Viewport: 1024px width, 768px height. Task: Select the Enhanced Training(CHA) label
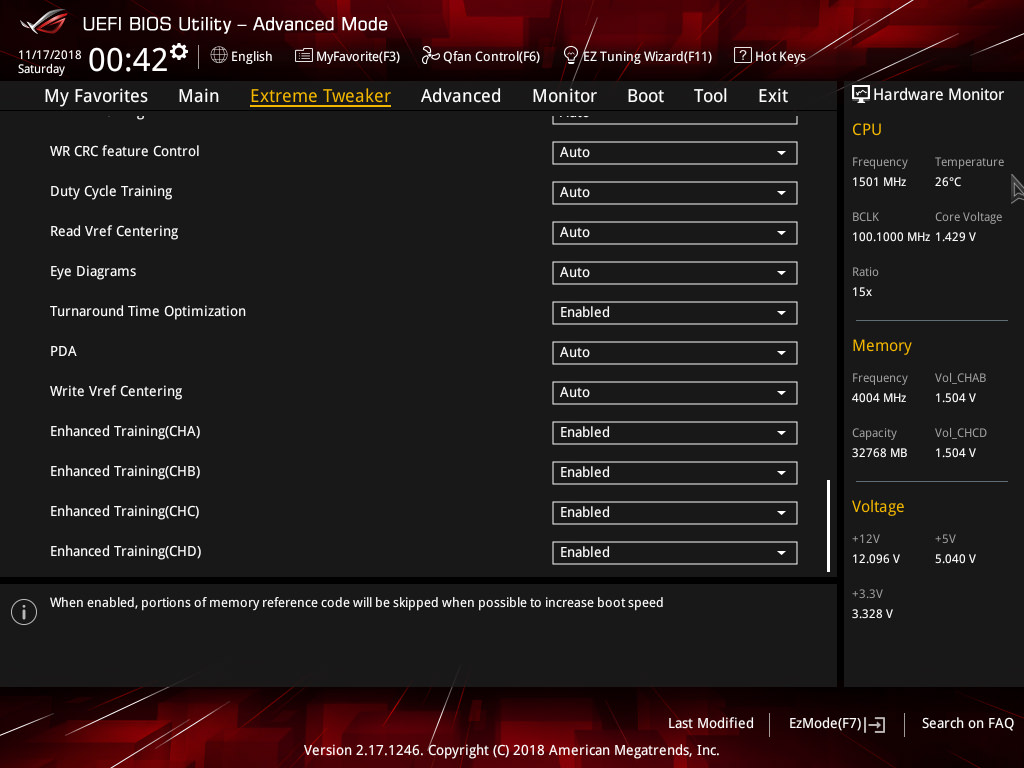(x=125, y=432)
